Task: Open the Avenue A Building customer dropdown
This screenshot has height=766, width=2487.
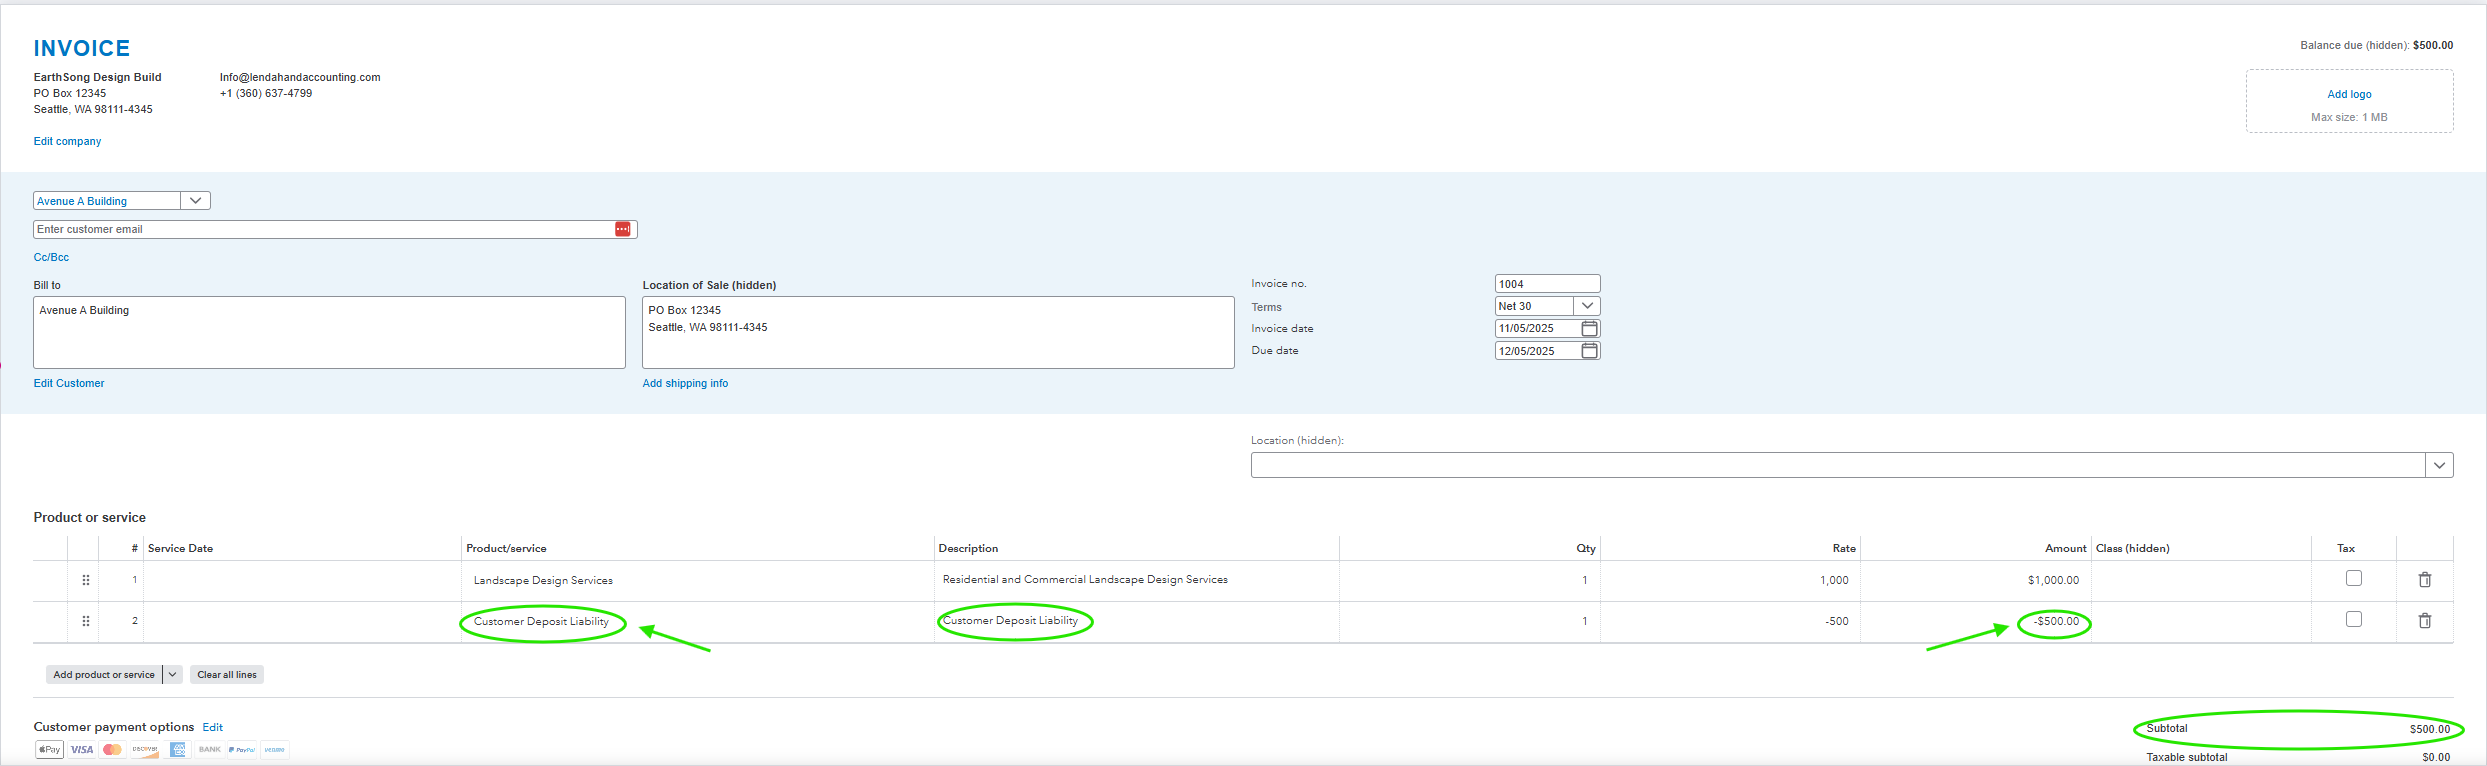Action: click(195, 201)
